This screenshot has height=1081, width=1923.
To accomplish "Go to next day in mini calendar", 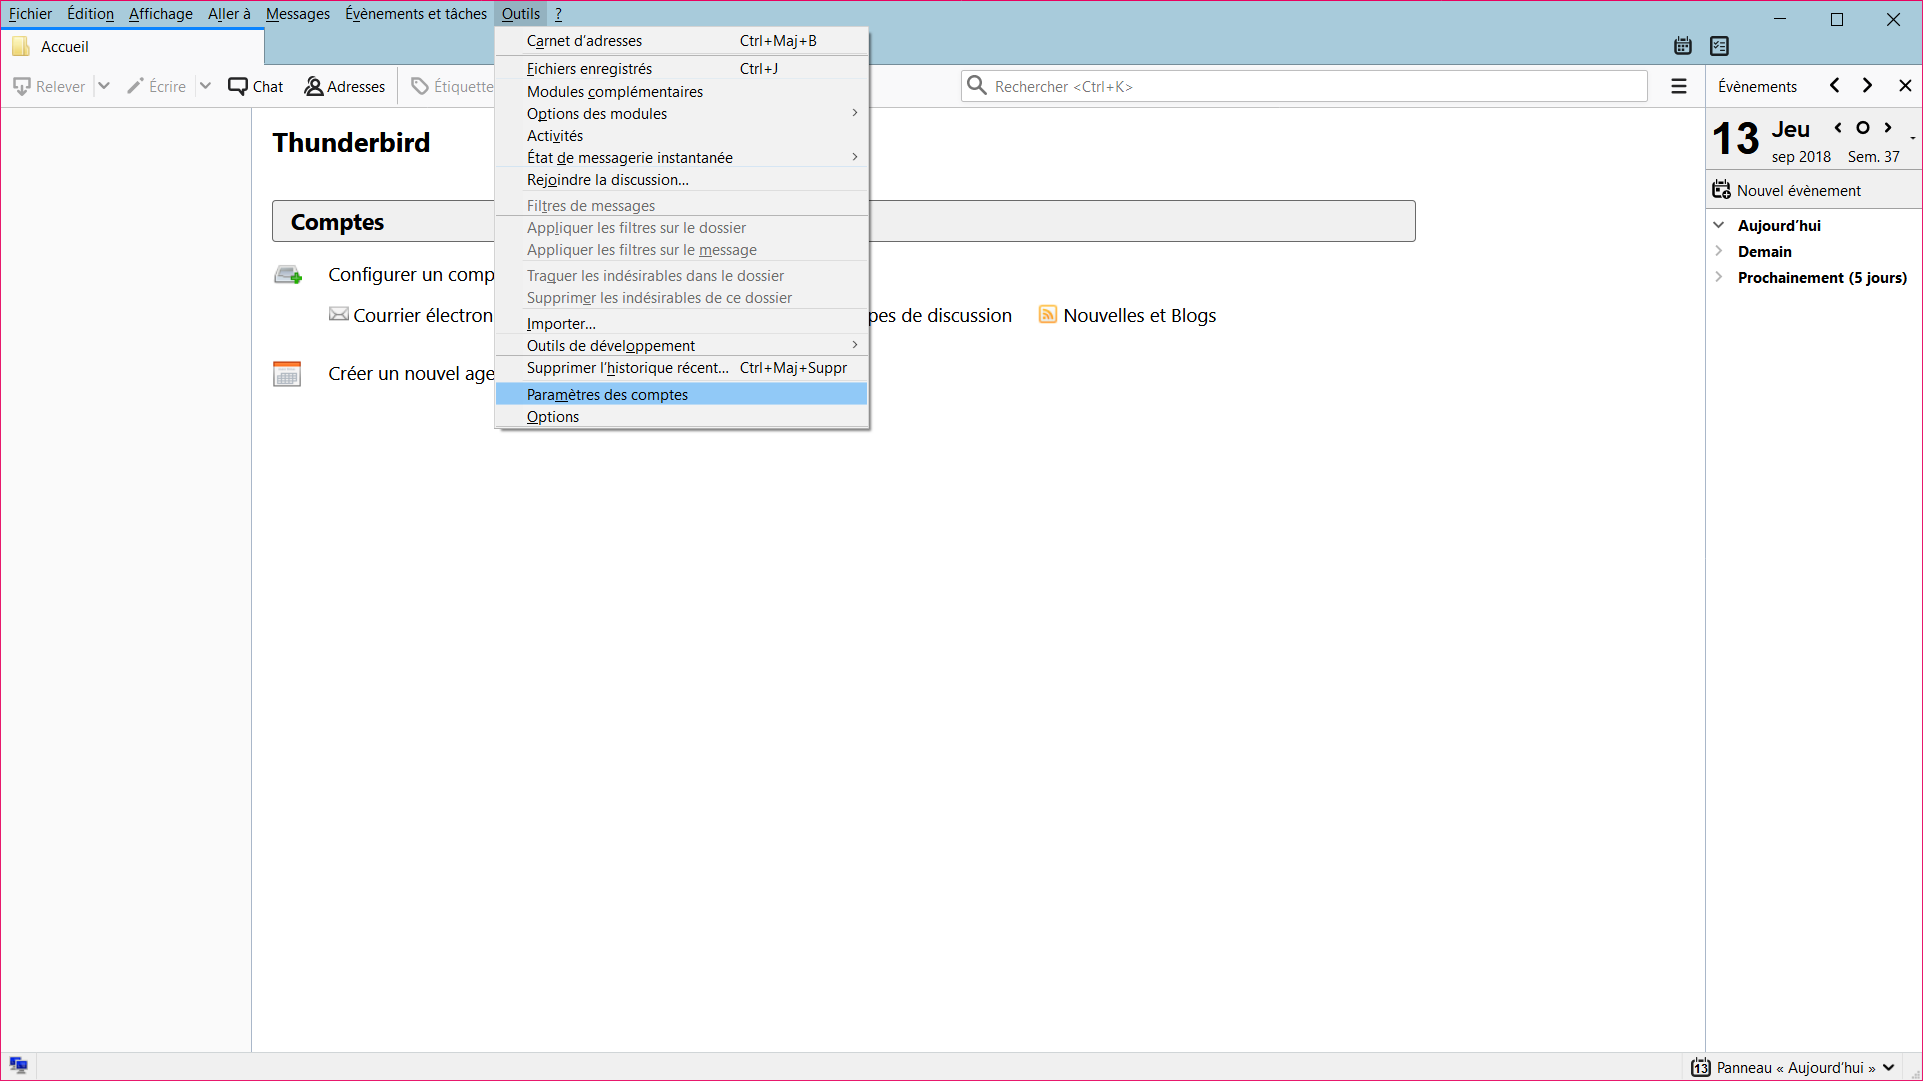I will pos(1888,128).
